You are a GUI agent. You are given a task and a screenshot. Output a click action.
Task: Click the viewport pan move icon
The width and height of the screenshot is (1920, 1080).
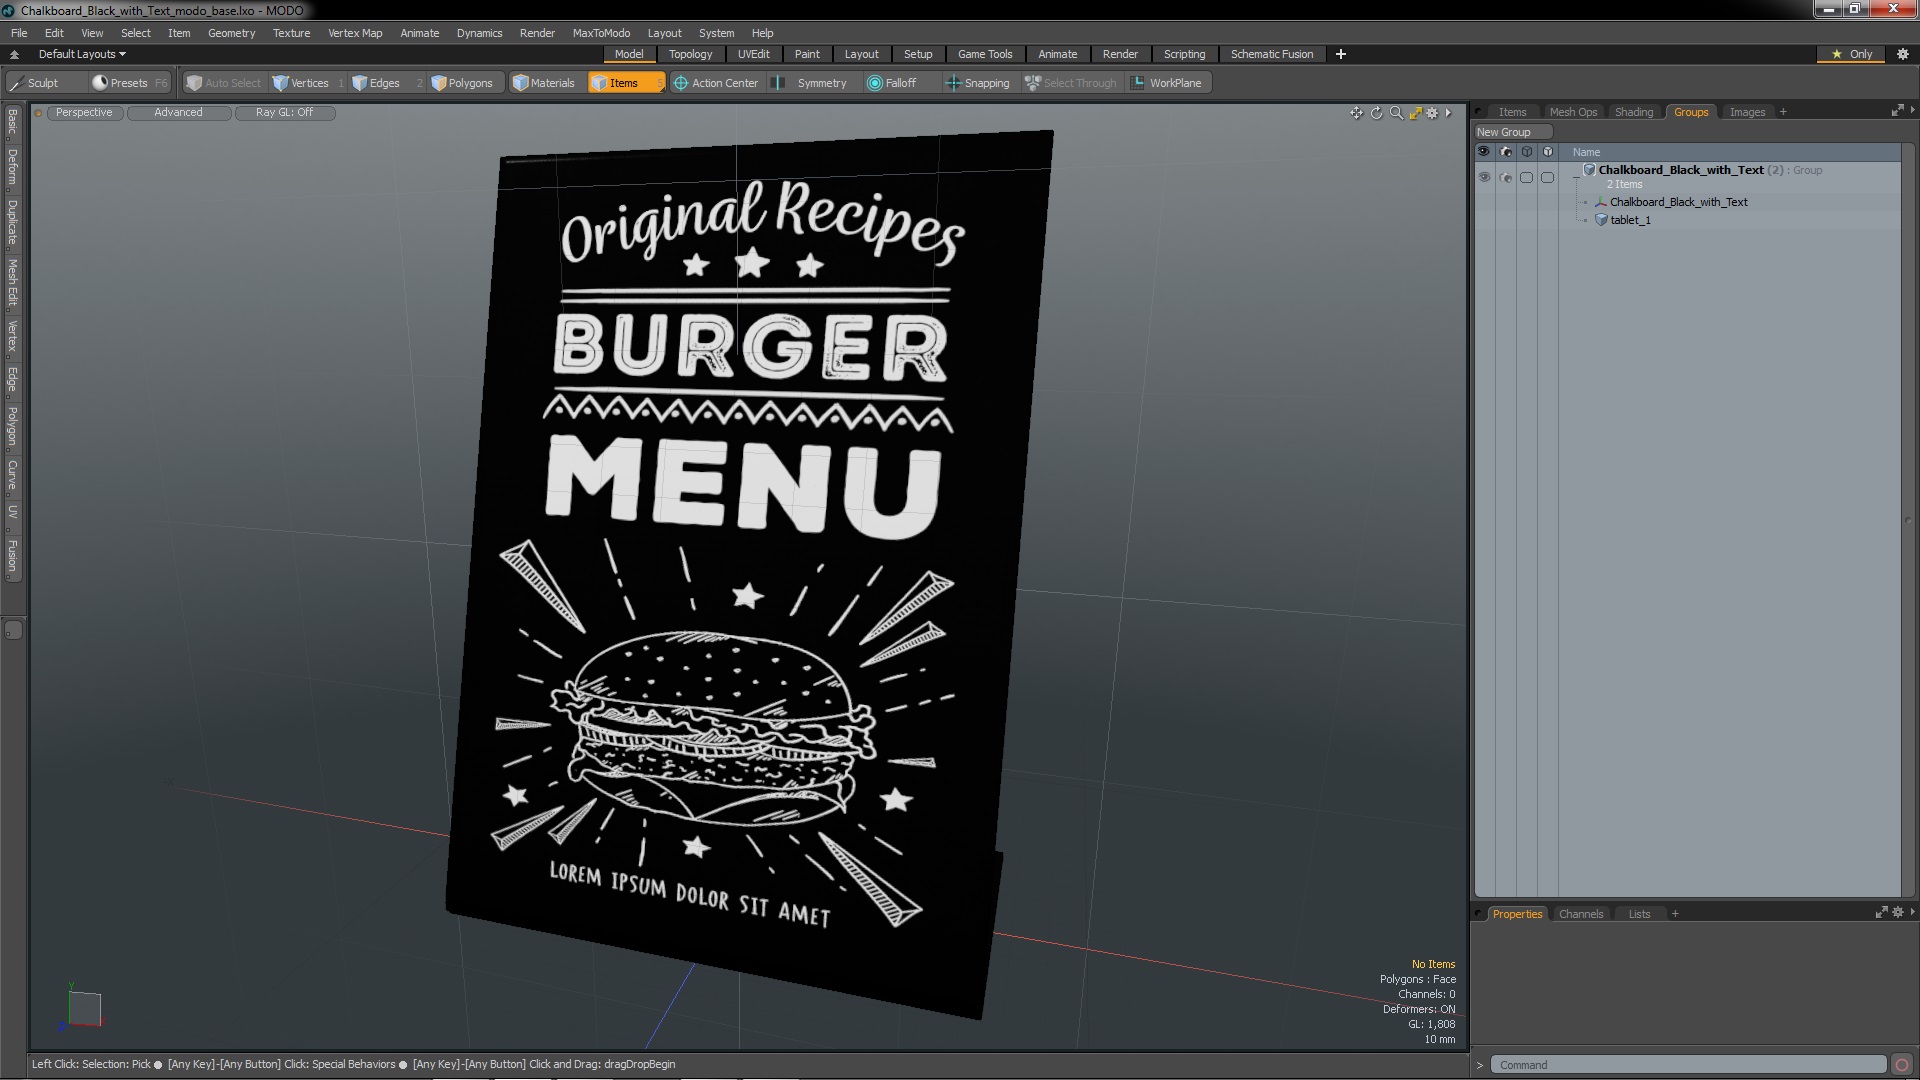(x=1356, y=113)
